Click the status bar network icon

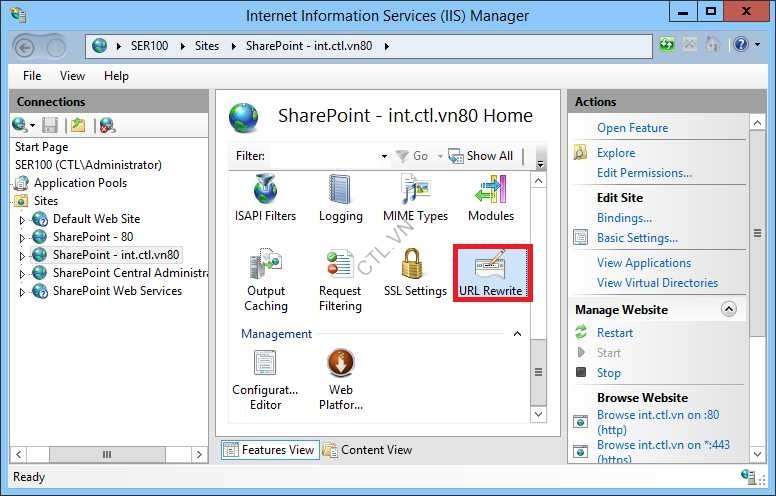click(747, 477)
